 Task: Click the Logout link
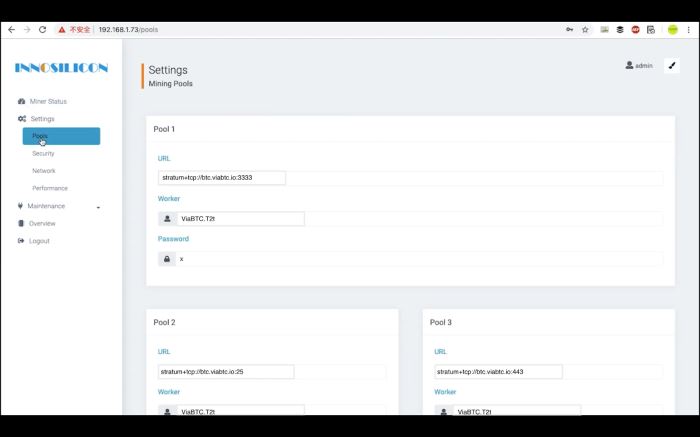click(39, 241)
